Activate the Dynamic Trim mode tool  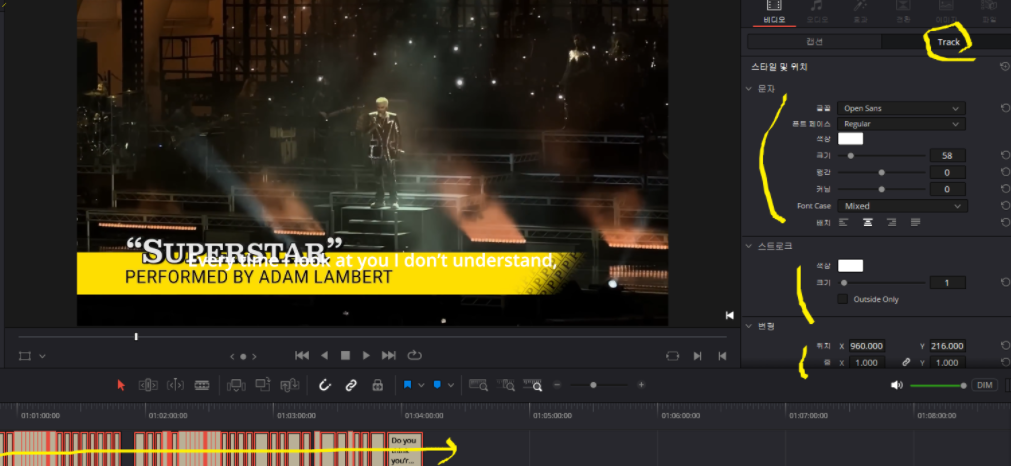click(175, 385)
